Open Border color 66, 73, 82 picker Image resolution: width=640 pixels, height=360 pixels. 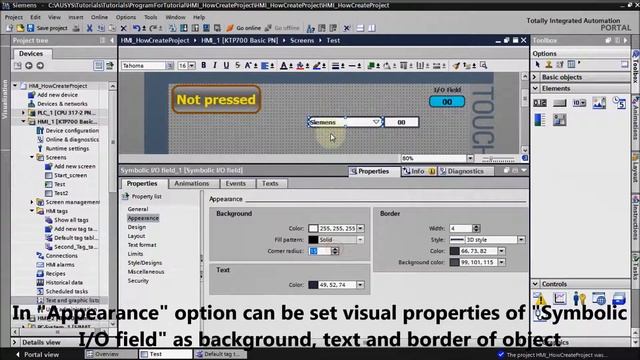[x=501, y=251]
